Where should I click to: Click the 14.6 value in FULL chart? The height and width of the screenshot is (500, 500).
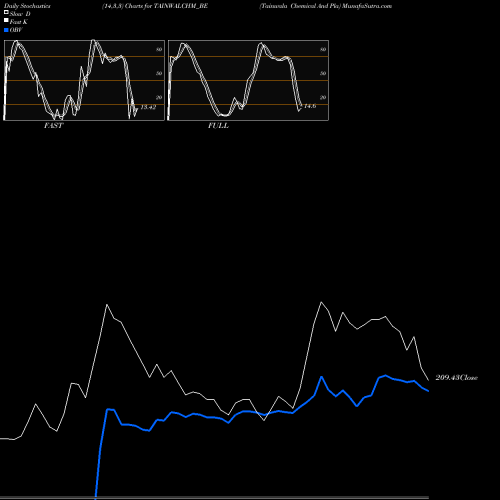pyautogui.click(x=310, y=106)
